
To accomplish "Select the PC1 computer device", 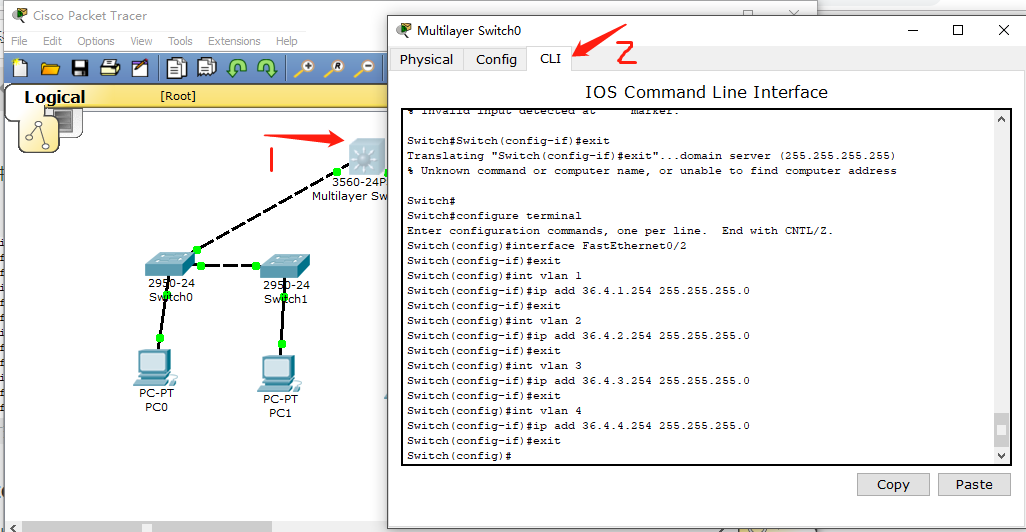I will [279, 374].
